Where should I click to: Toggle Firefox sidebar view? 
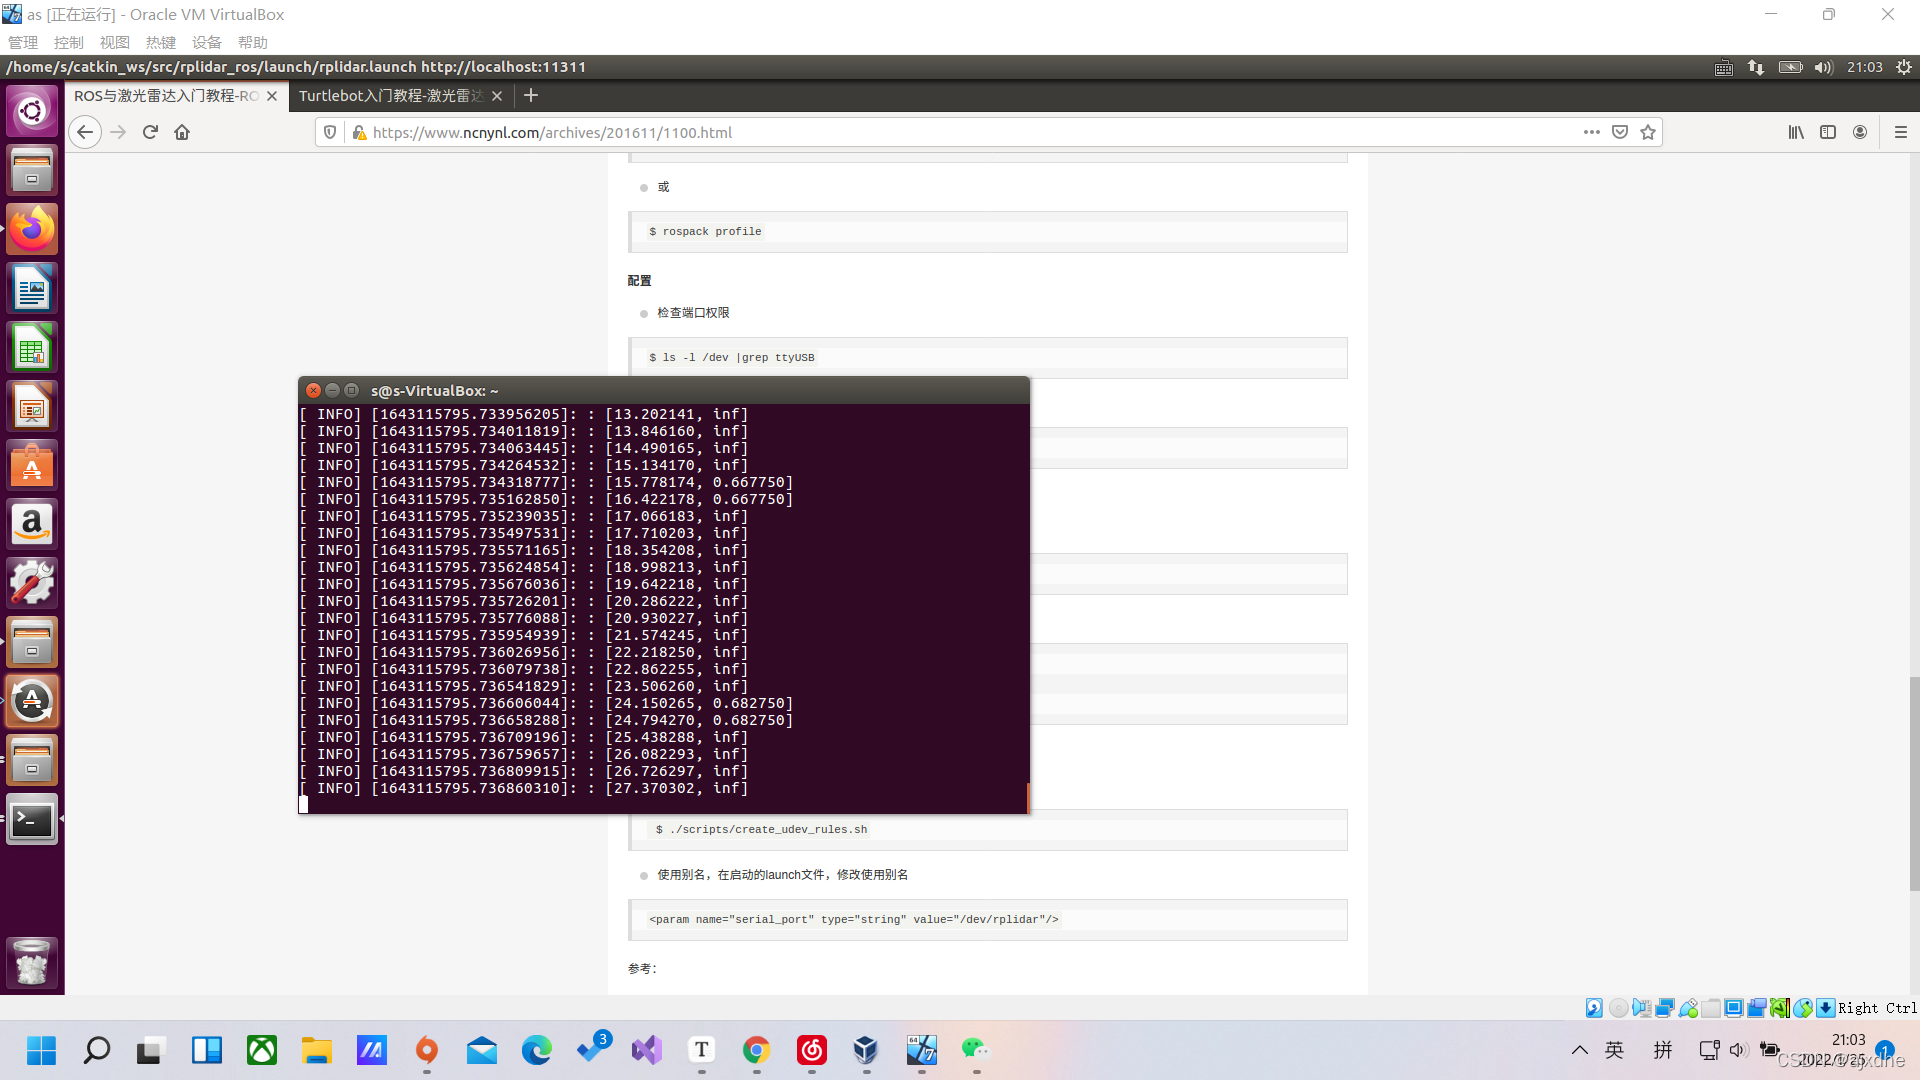(x=1828, y=132)
